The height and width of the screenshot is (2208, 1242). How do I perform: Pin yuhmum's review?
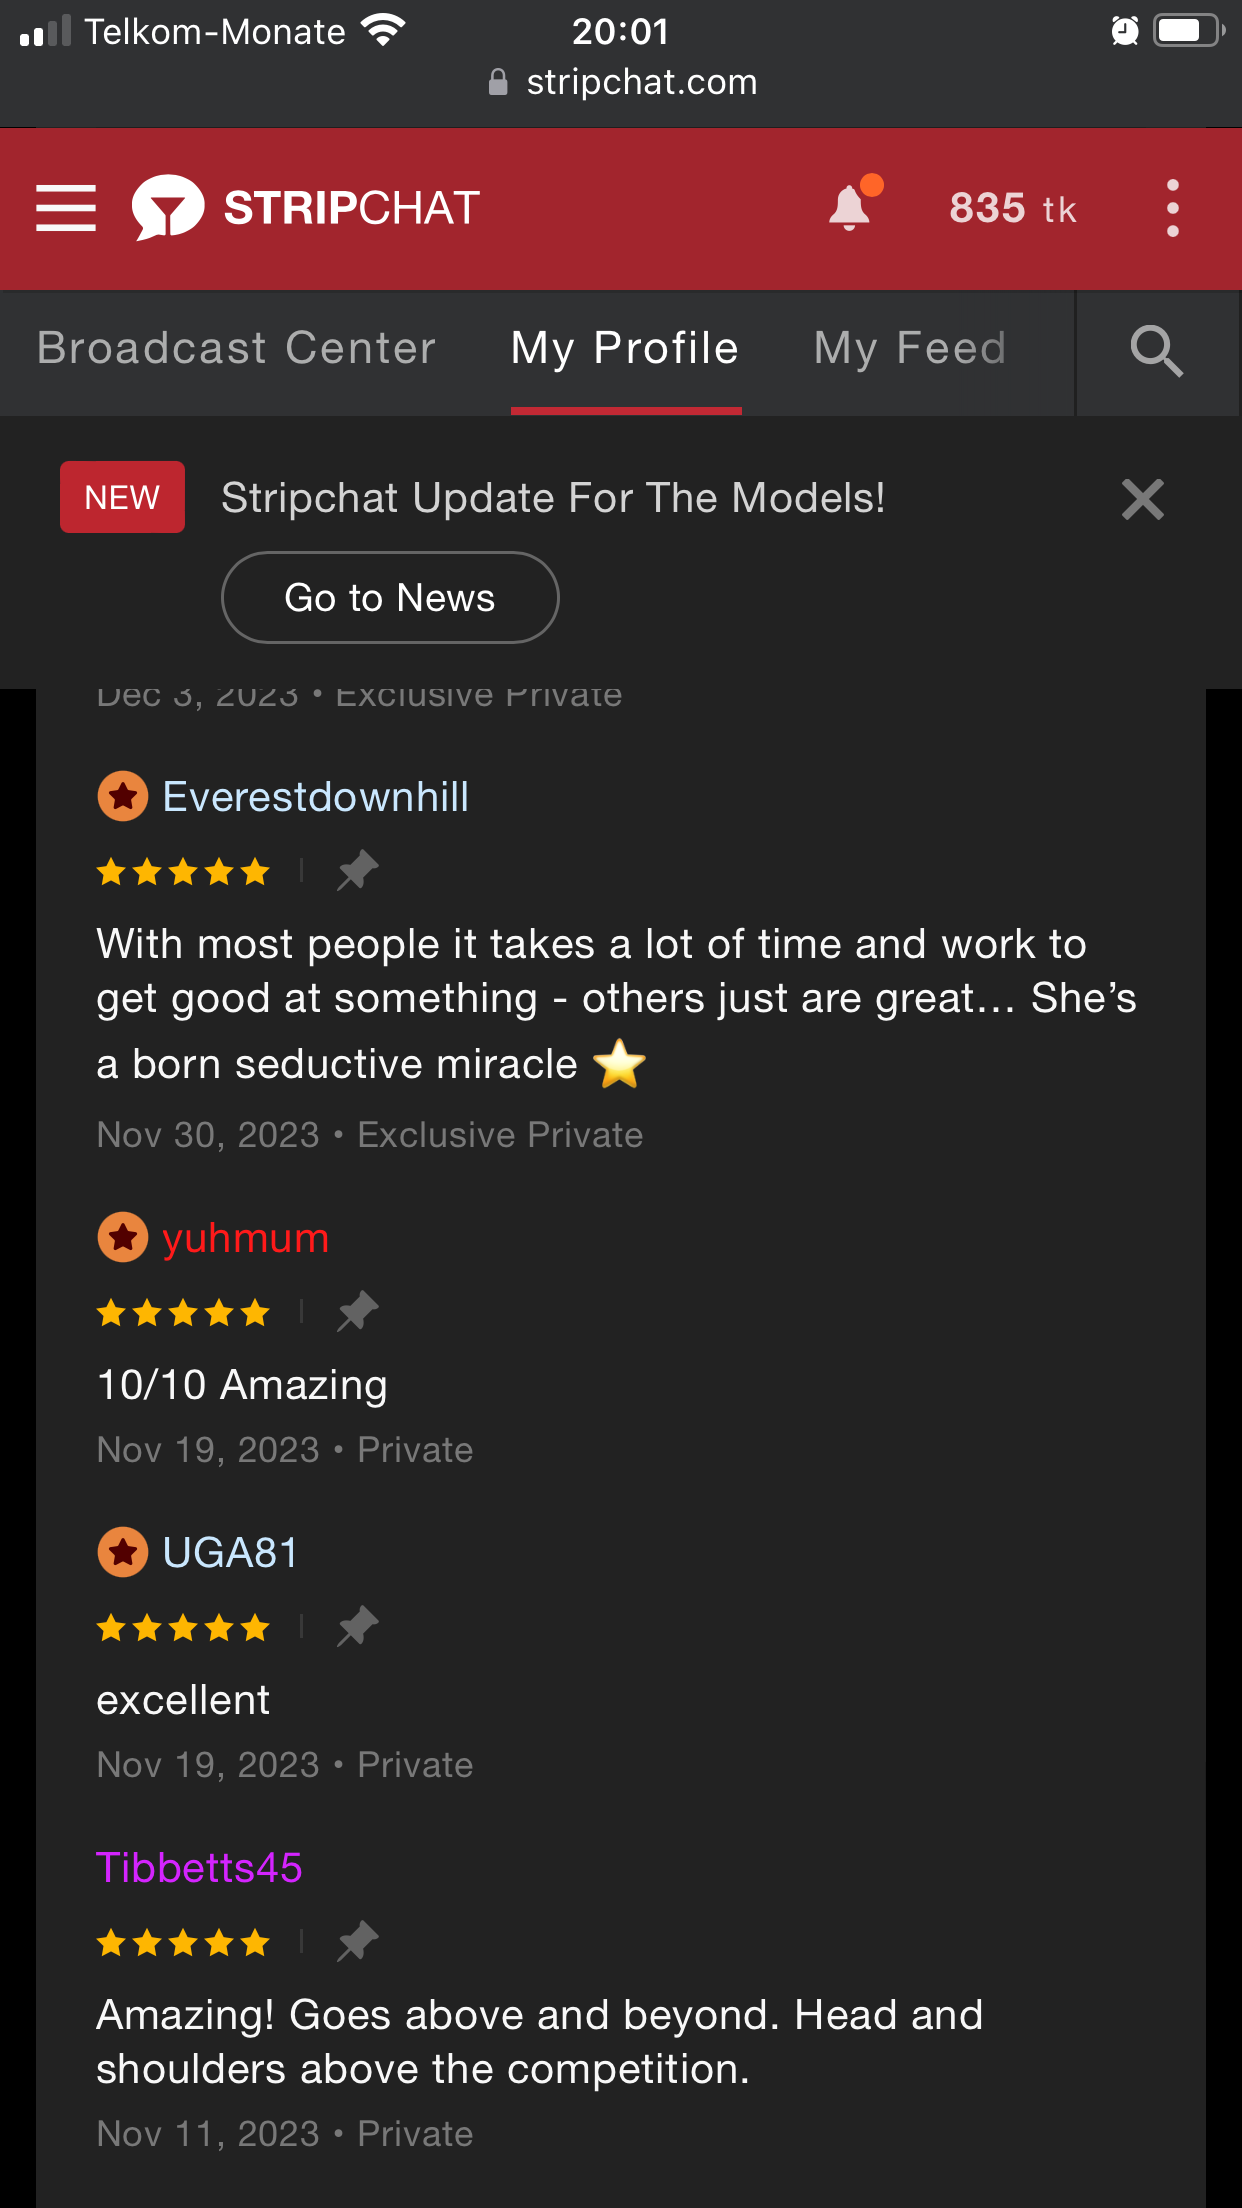pyautogui.click(x=357, y=1311)
